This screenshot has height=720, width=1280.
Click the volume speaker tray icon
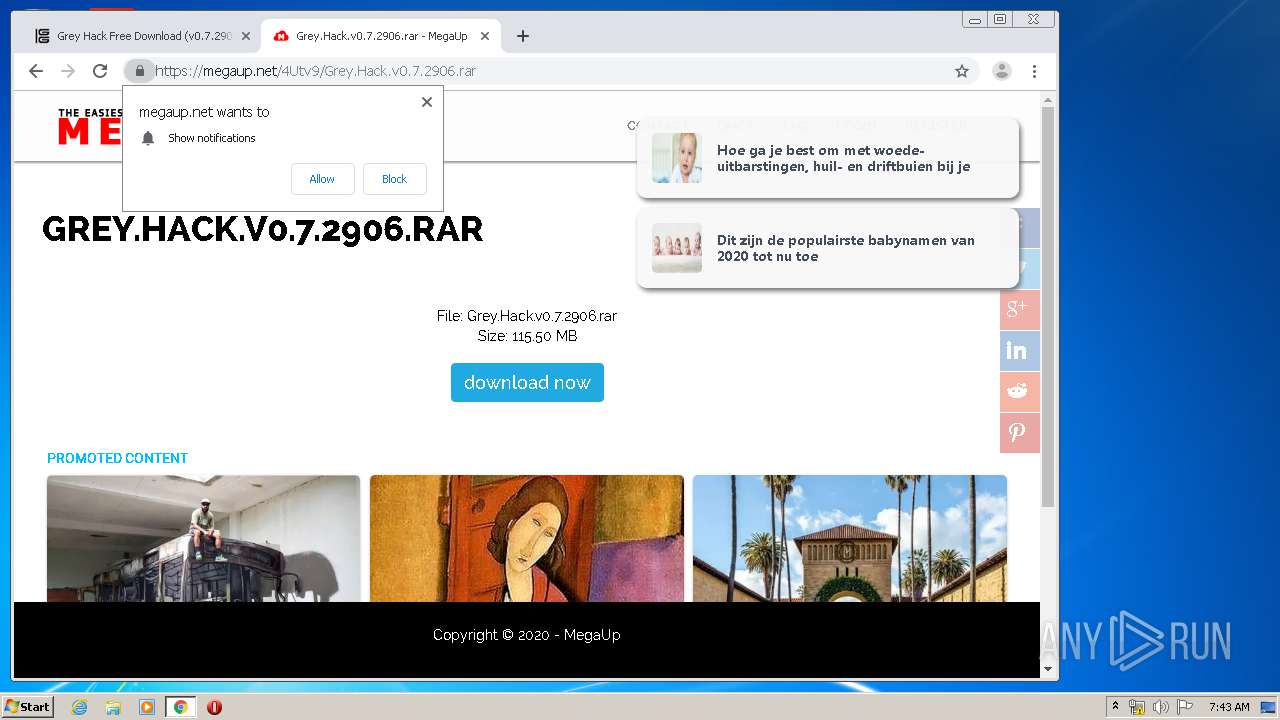[1161, 707]
